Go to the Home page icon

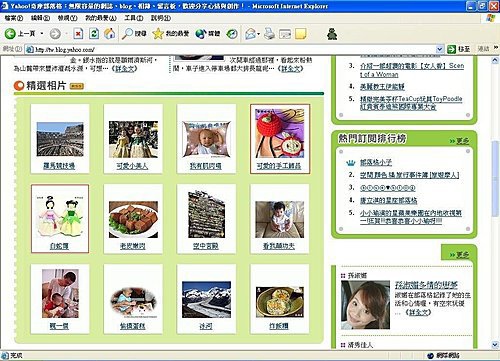point(109,34)
